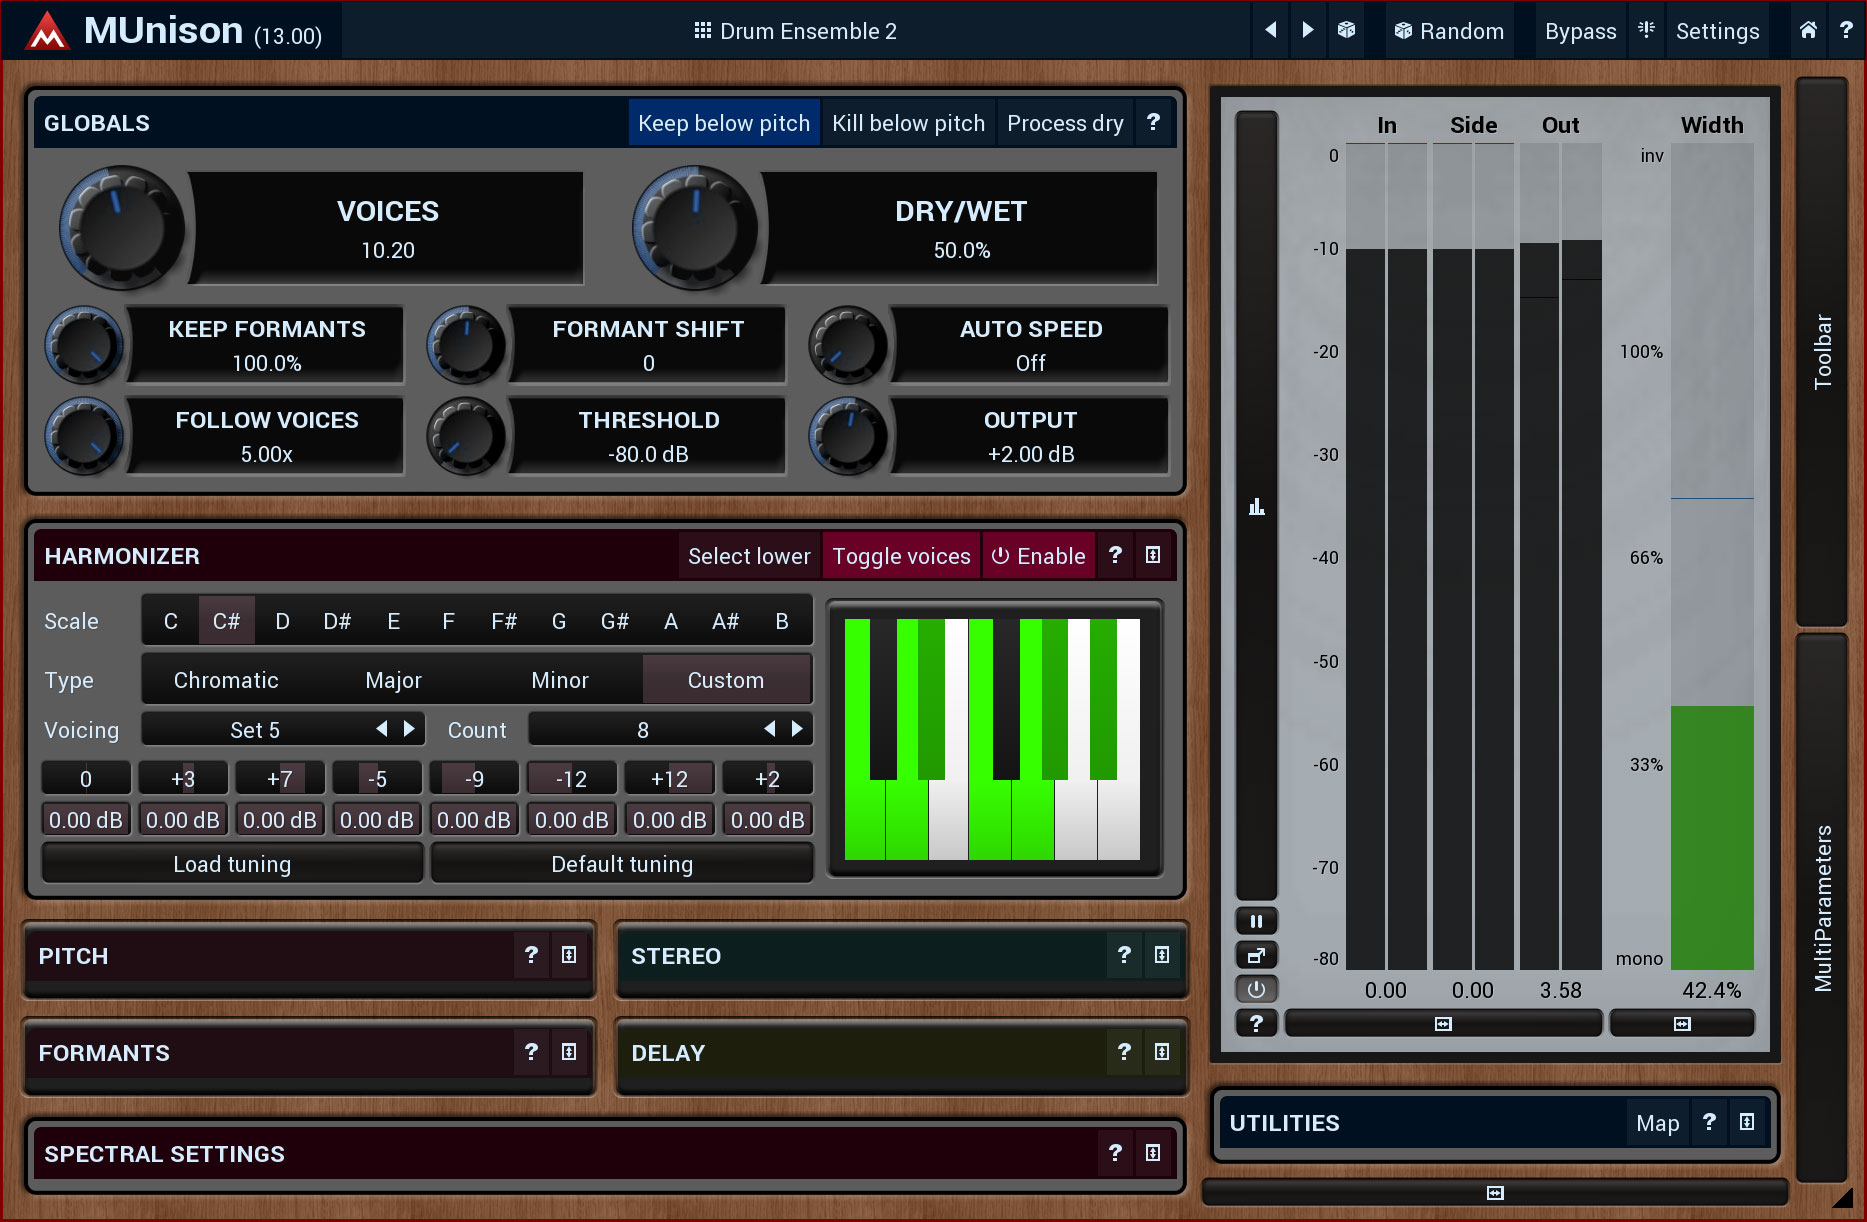Open the Settings menu

[1717, 31]
